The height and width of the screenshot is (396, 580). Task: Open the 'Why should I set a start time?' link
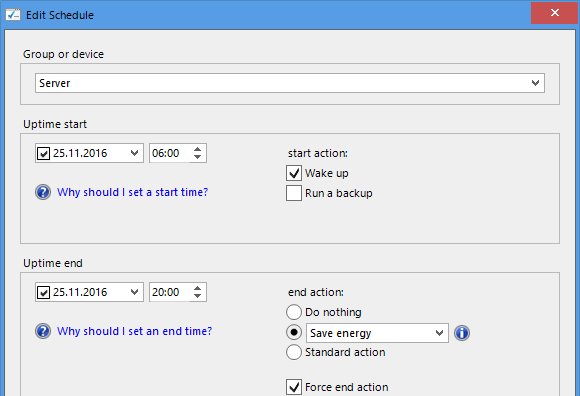click(x=132, y=192)
